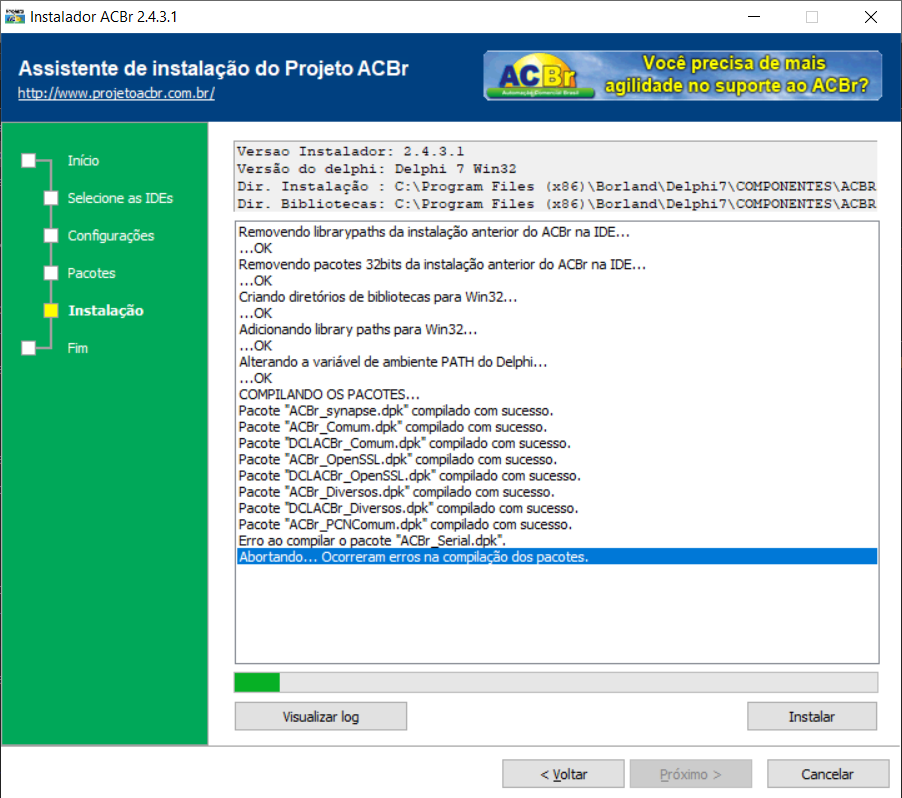Minimize the Instalador ACBr window
Image resolution: width=902 pixels, height=798 pixels.
[x=754, y=17]
